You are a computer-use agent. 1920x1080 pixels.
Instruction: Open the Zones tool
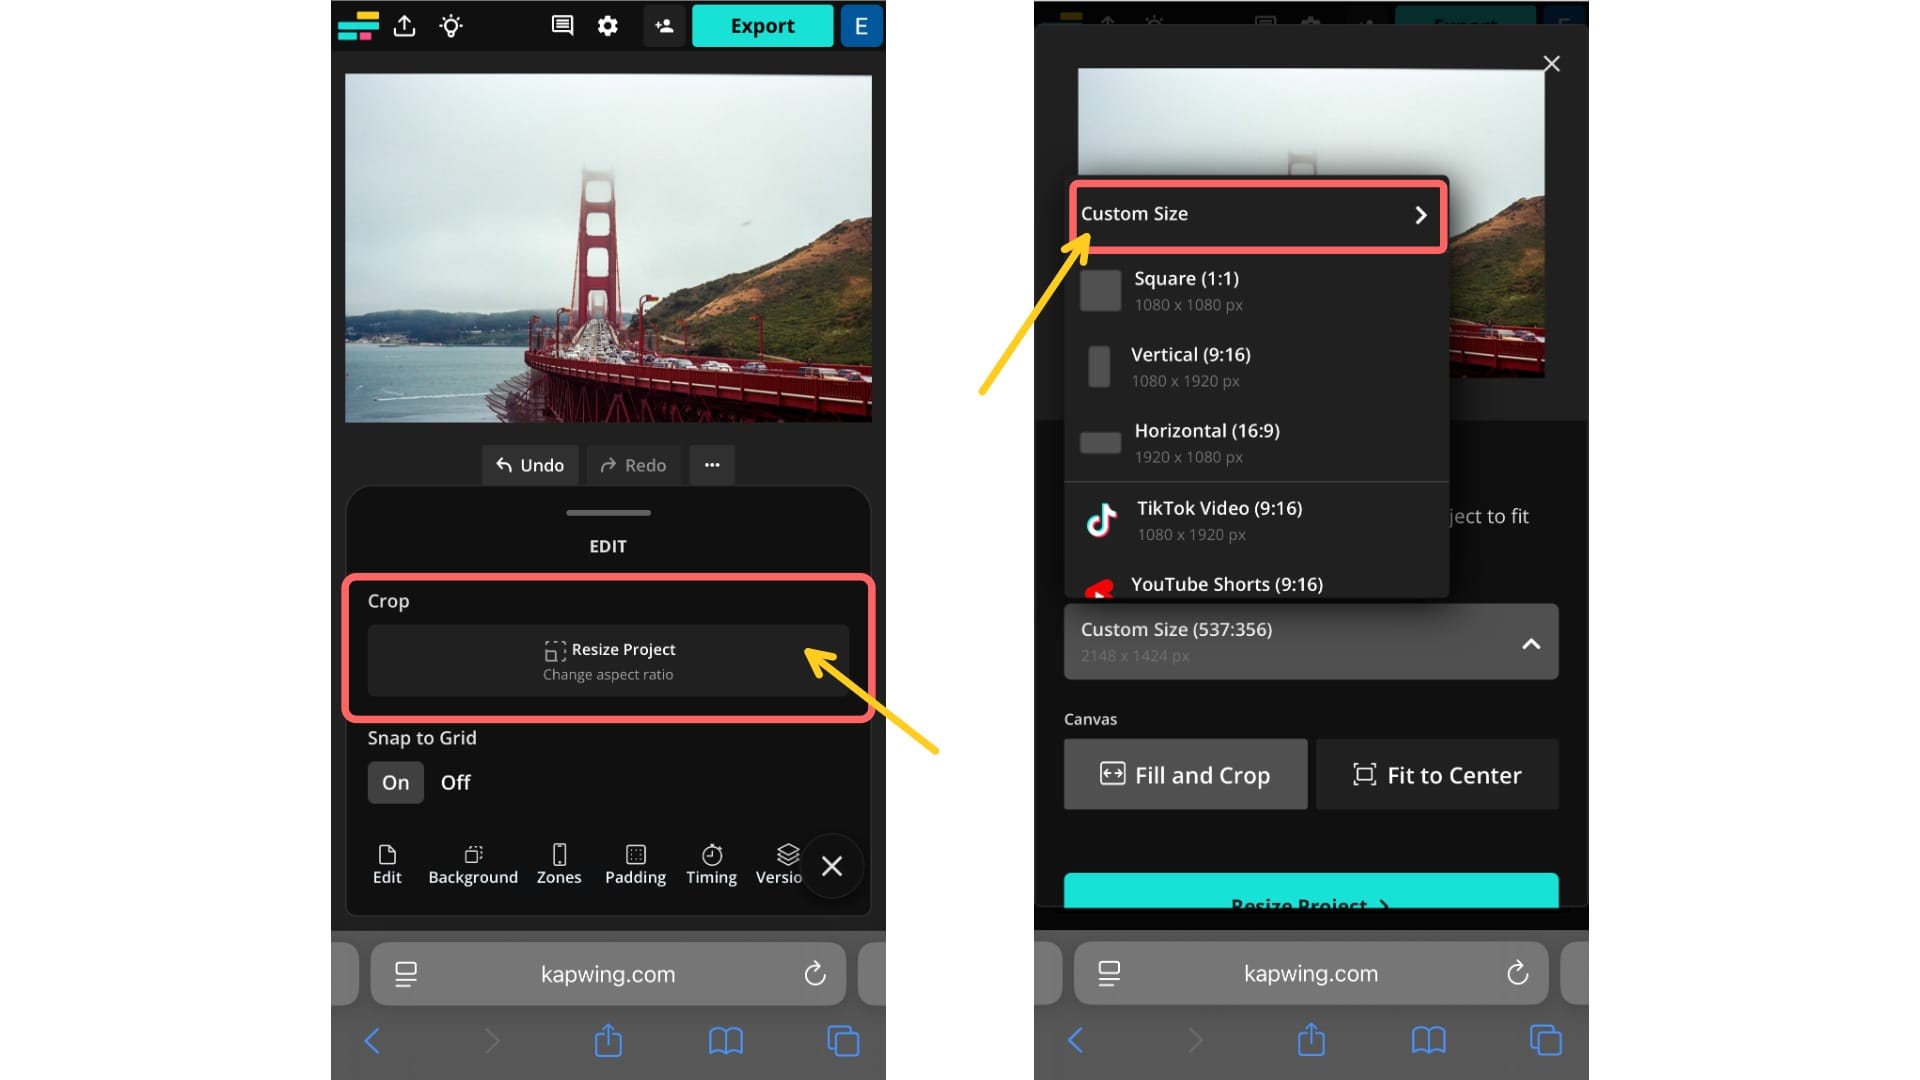point(558,864)
